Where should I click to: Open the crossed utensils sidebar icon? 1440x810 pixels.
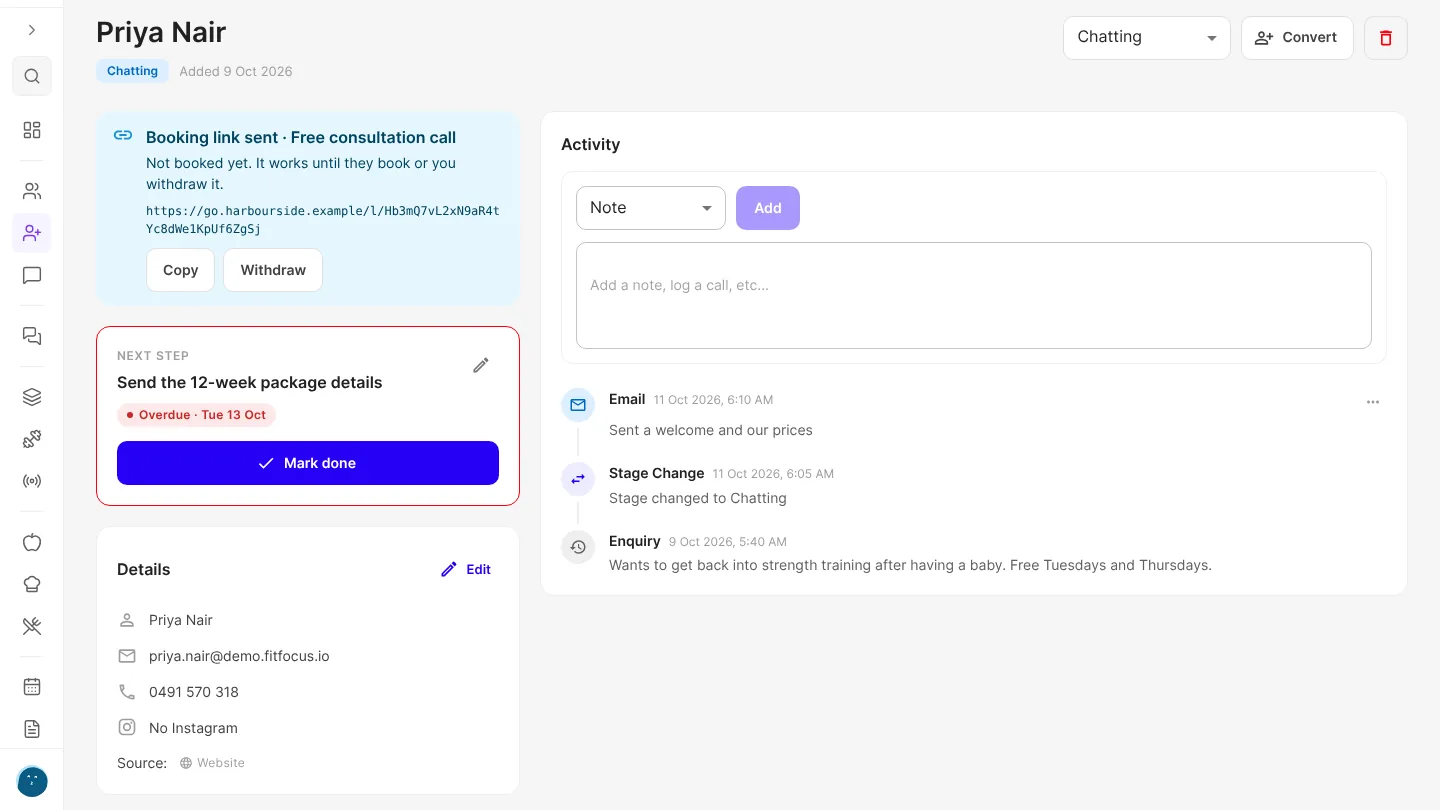pos(32,626)
